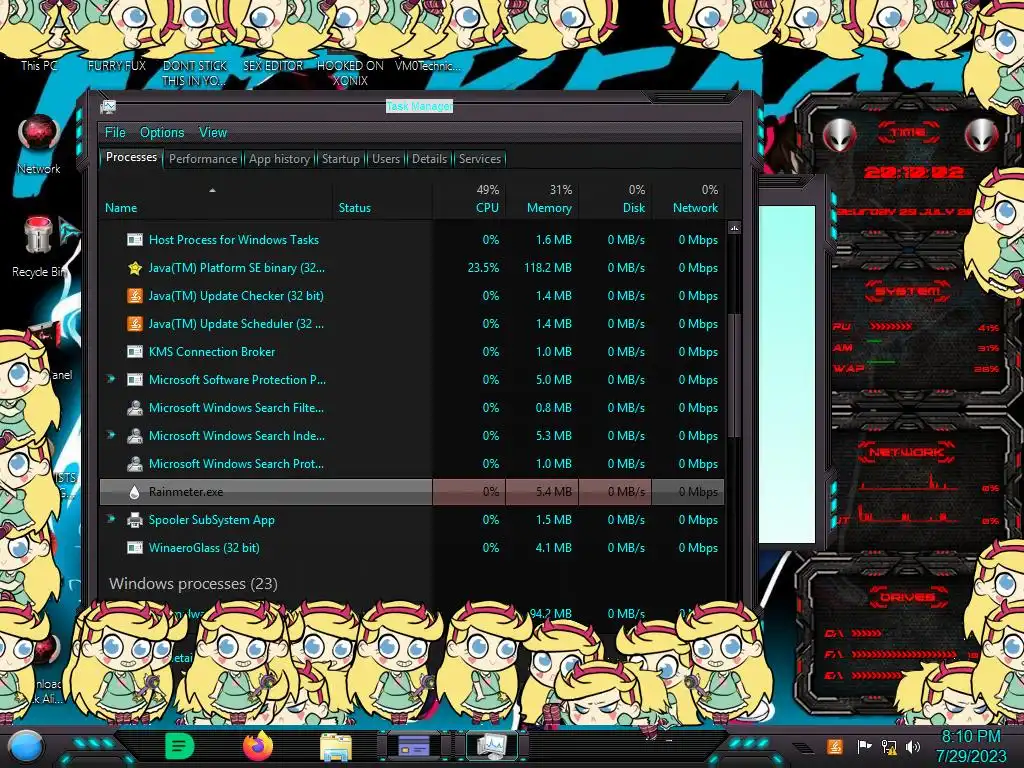Select the Rainmeter.exe process row

(x=412, y=492)
